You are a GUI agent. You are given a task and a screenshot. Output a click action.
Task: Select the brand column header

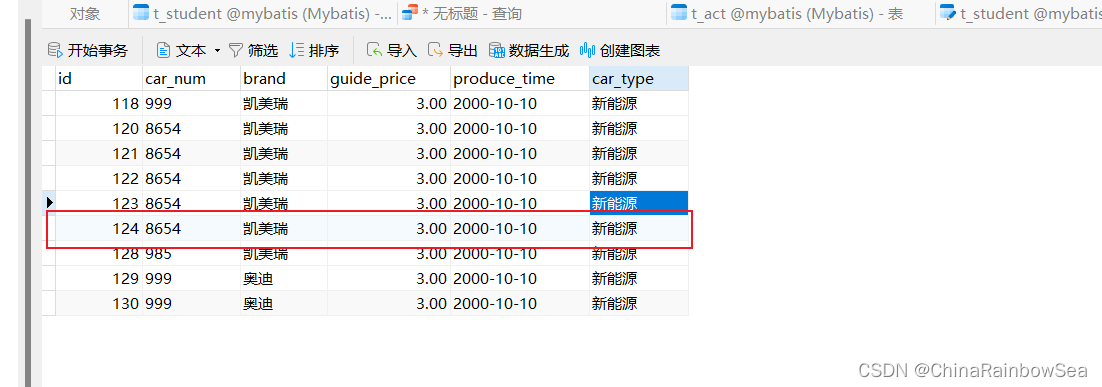point(284,79)
